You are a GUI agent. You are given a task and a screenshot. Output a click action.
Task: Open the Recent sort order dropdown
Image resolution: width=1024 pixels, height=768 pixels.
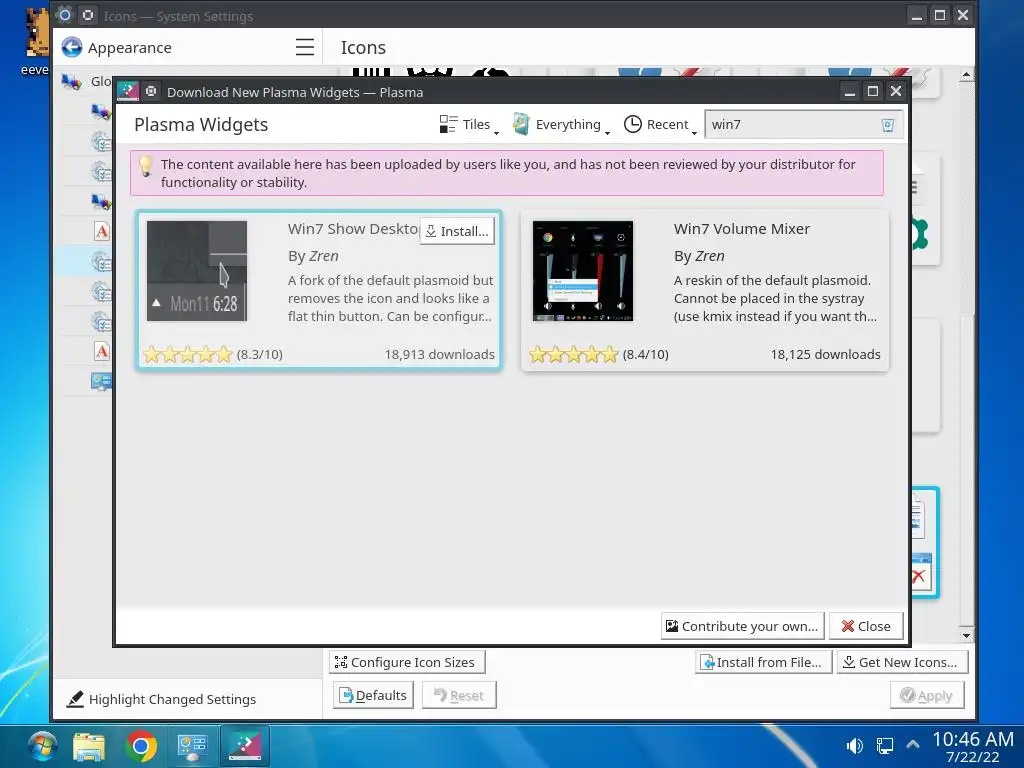click(x=660, y=125)
